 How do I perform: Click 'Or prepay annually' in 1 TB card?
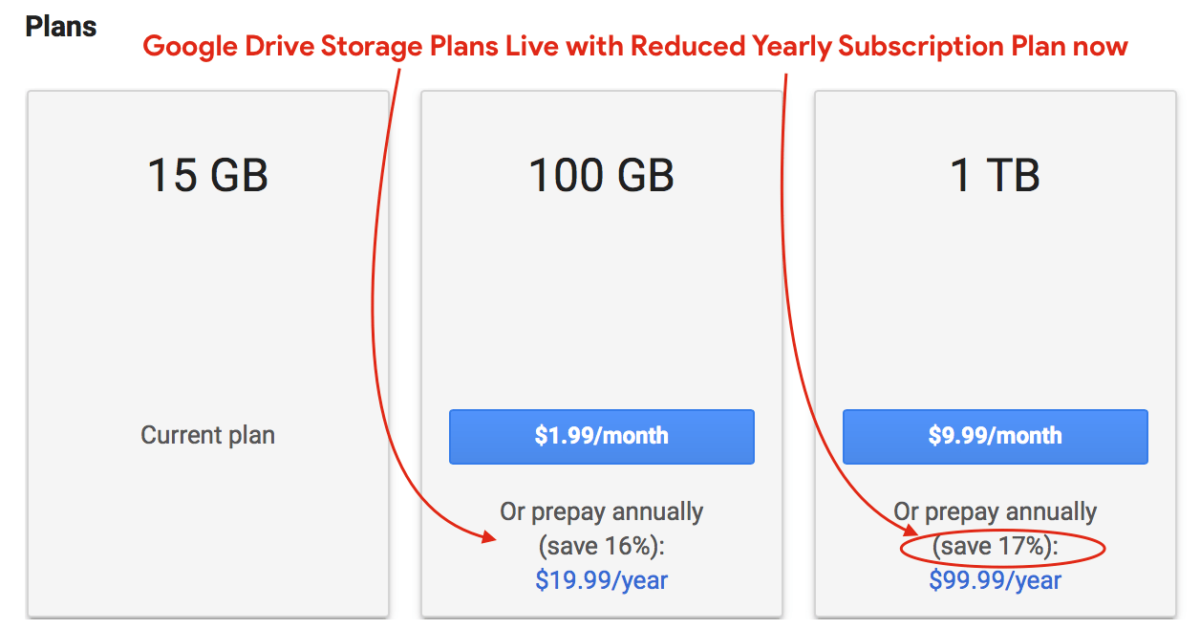(995, 512)
